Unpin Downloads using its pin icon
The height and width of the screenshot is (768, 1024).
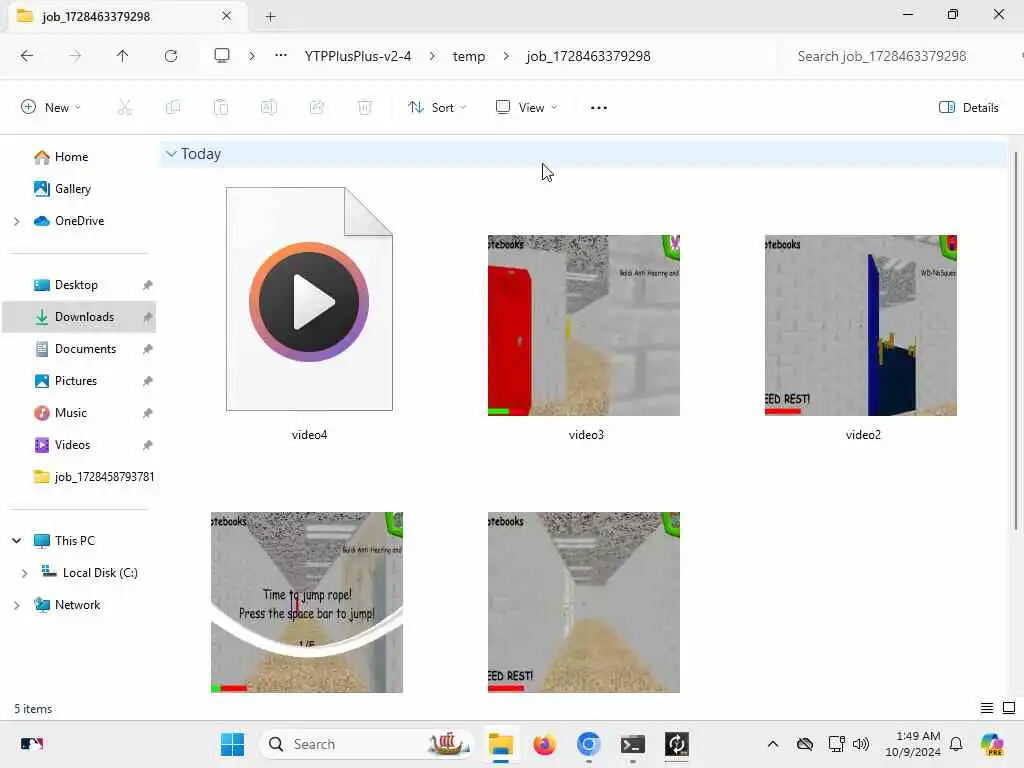[x=148, y=317]
